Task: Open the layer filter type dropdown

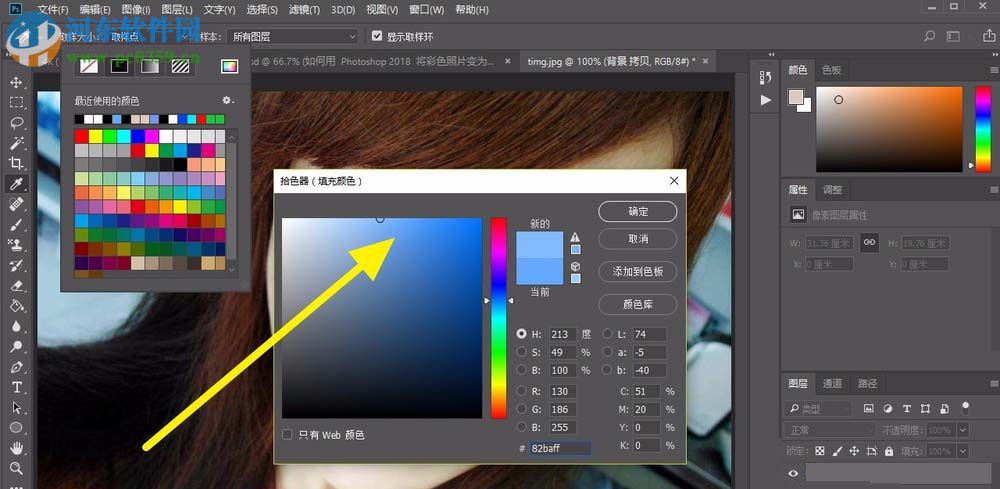Action: point(818,409)
